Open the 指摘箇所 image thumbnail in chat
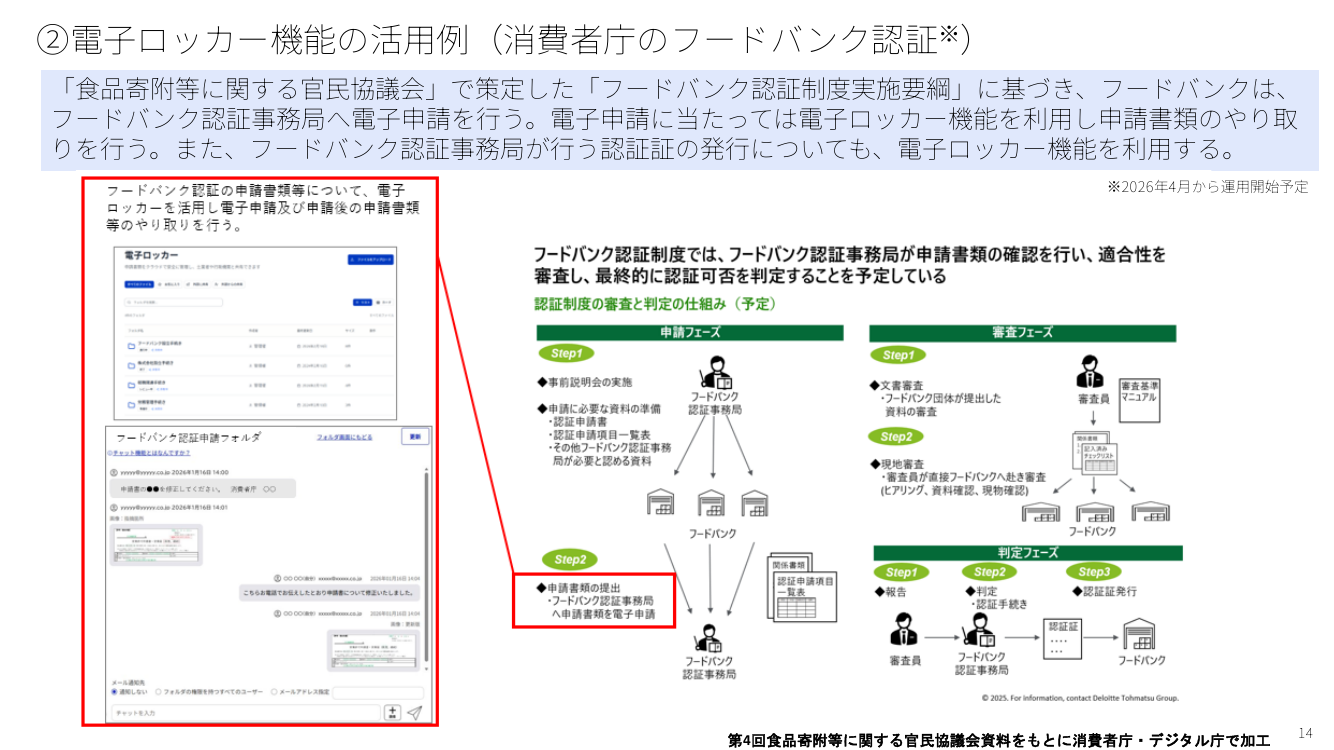This screenshot has height=750, width=1334. pos(156,545)
